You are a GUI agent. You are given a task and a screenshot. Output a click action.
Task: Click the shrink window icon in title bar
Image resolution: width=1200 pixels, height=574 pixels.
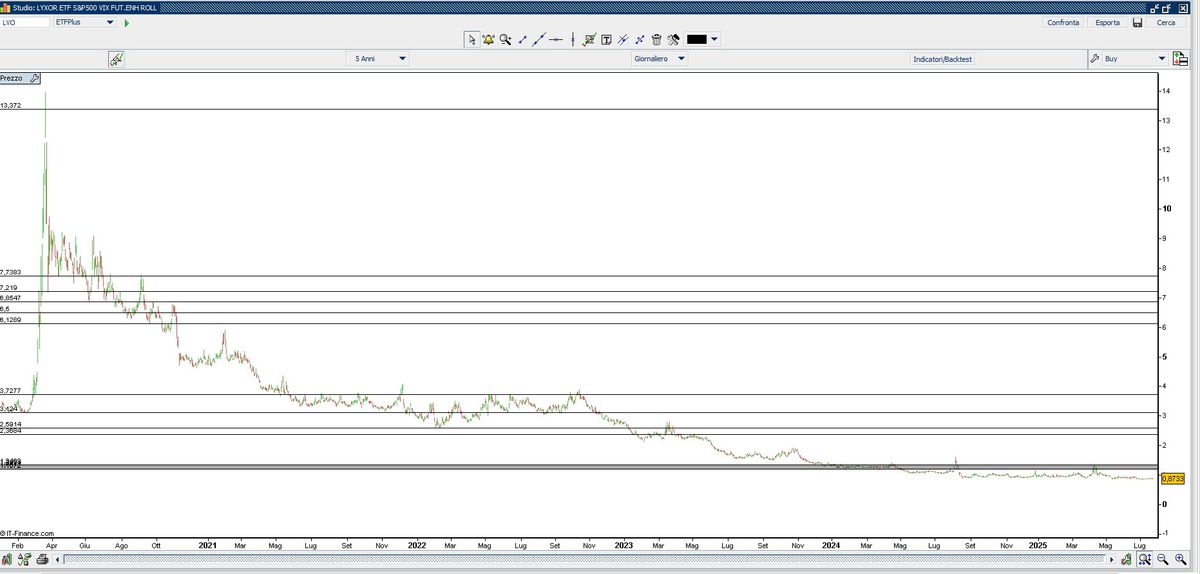tap(1155, 7)
